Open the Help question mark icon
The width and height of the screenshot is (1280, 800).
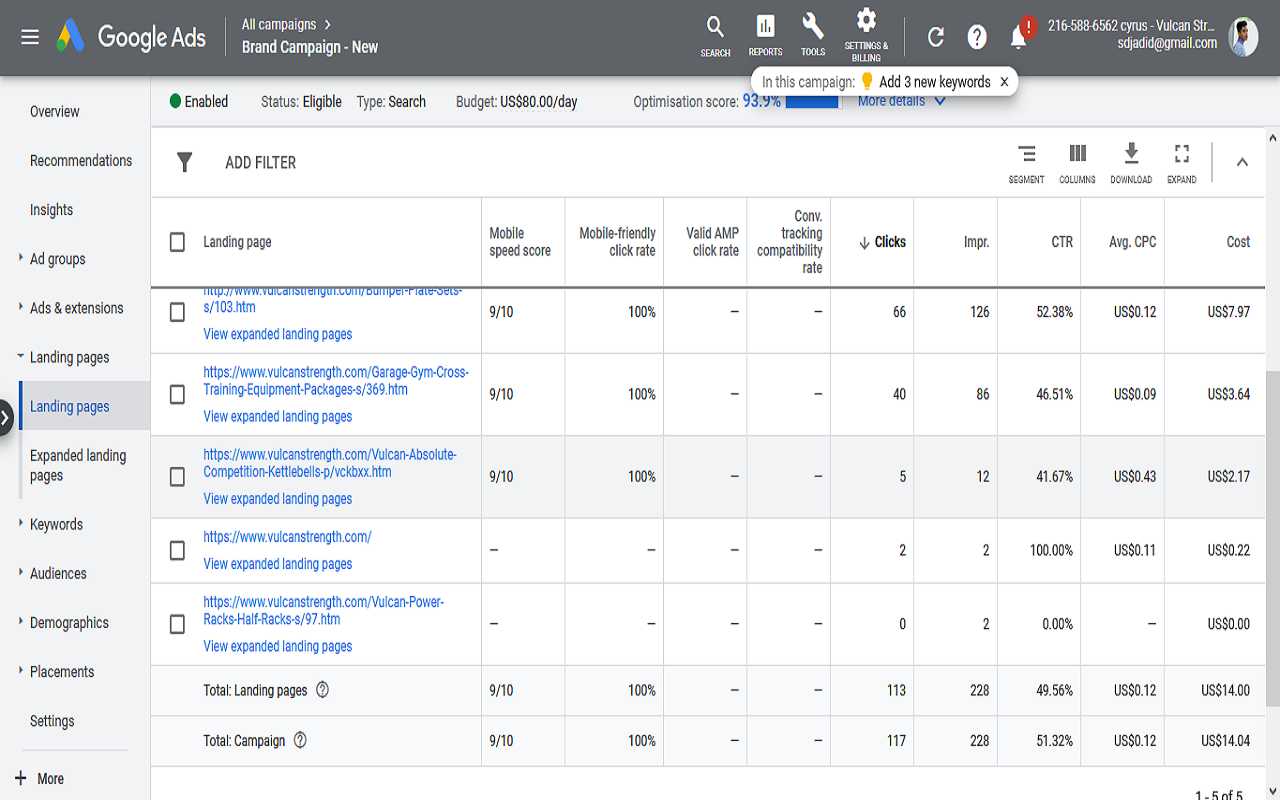(977, 37)
